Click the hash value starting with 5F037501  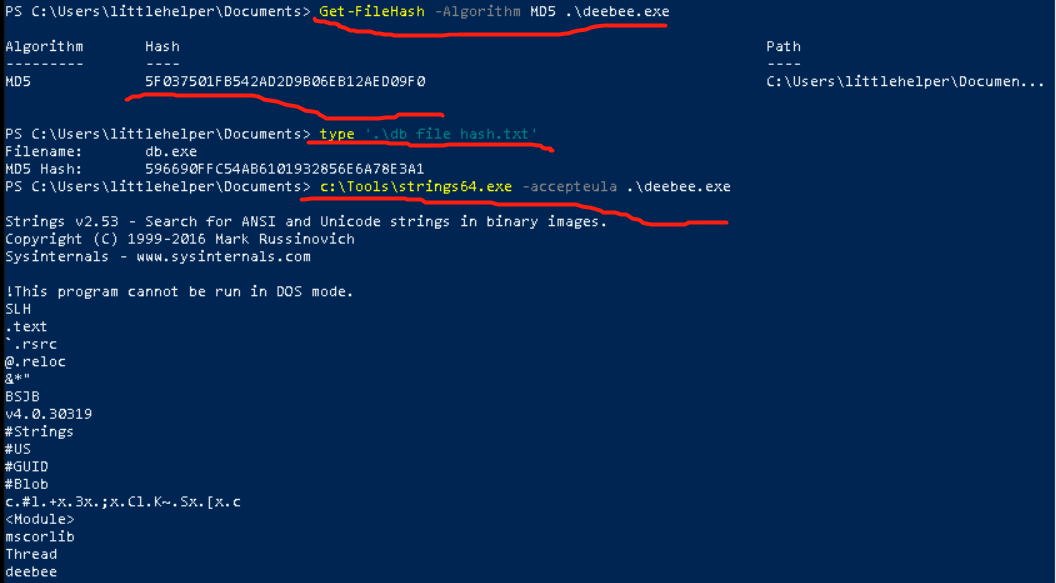tap(285, 81)
